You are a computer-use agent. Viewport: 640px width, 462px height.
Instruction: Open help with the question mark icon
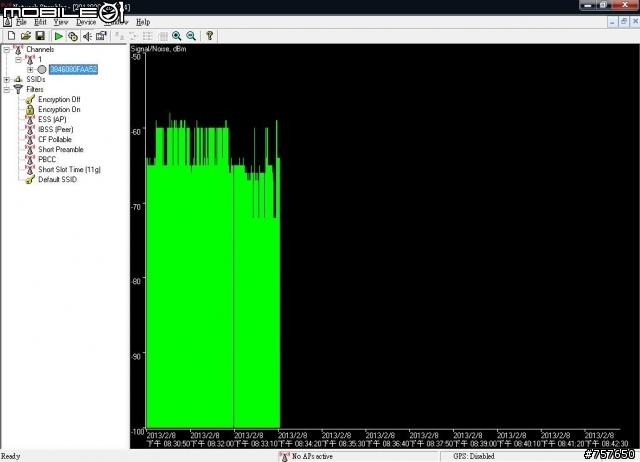coord(209,36)
